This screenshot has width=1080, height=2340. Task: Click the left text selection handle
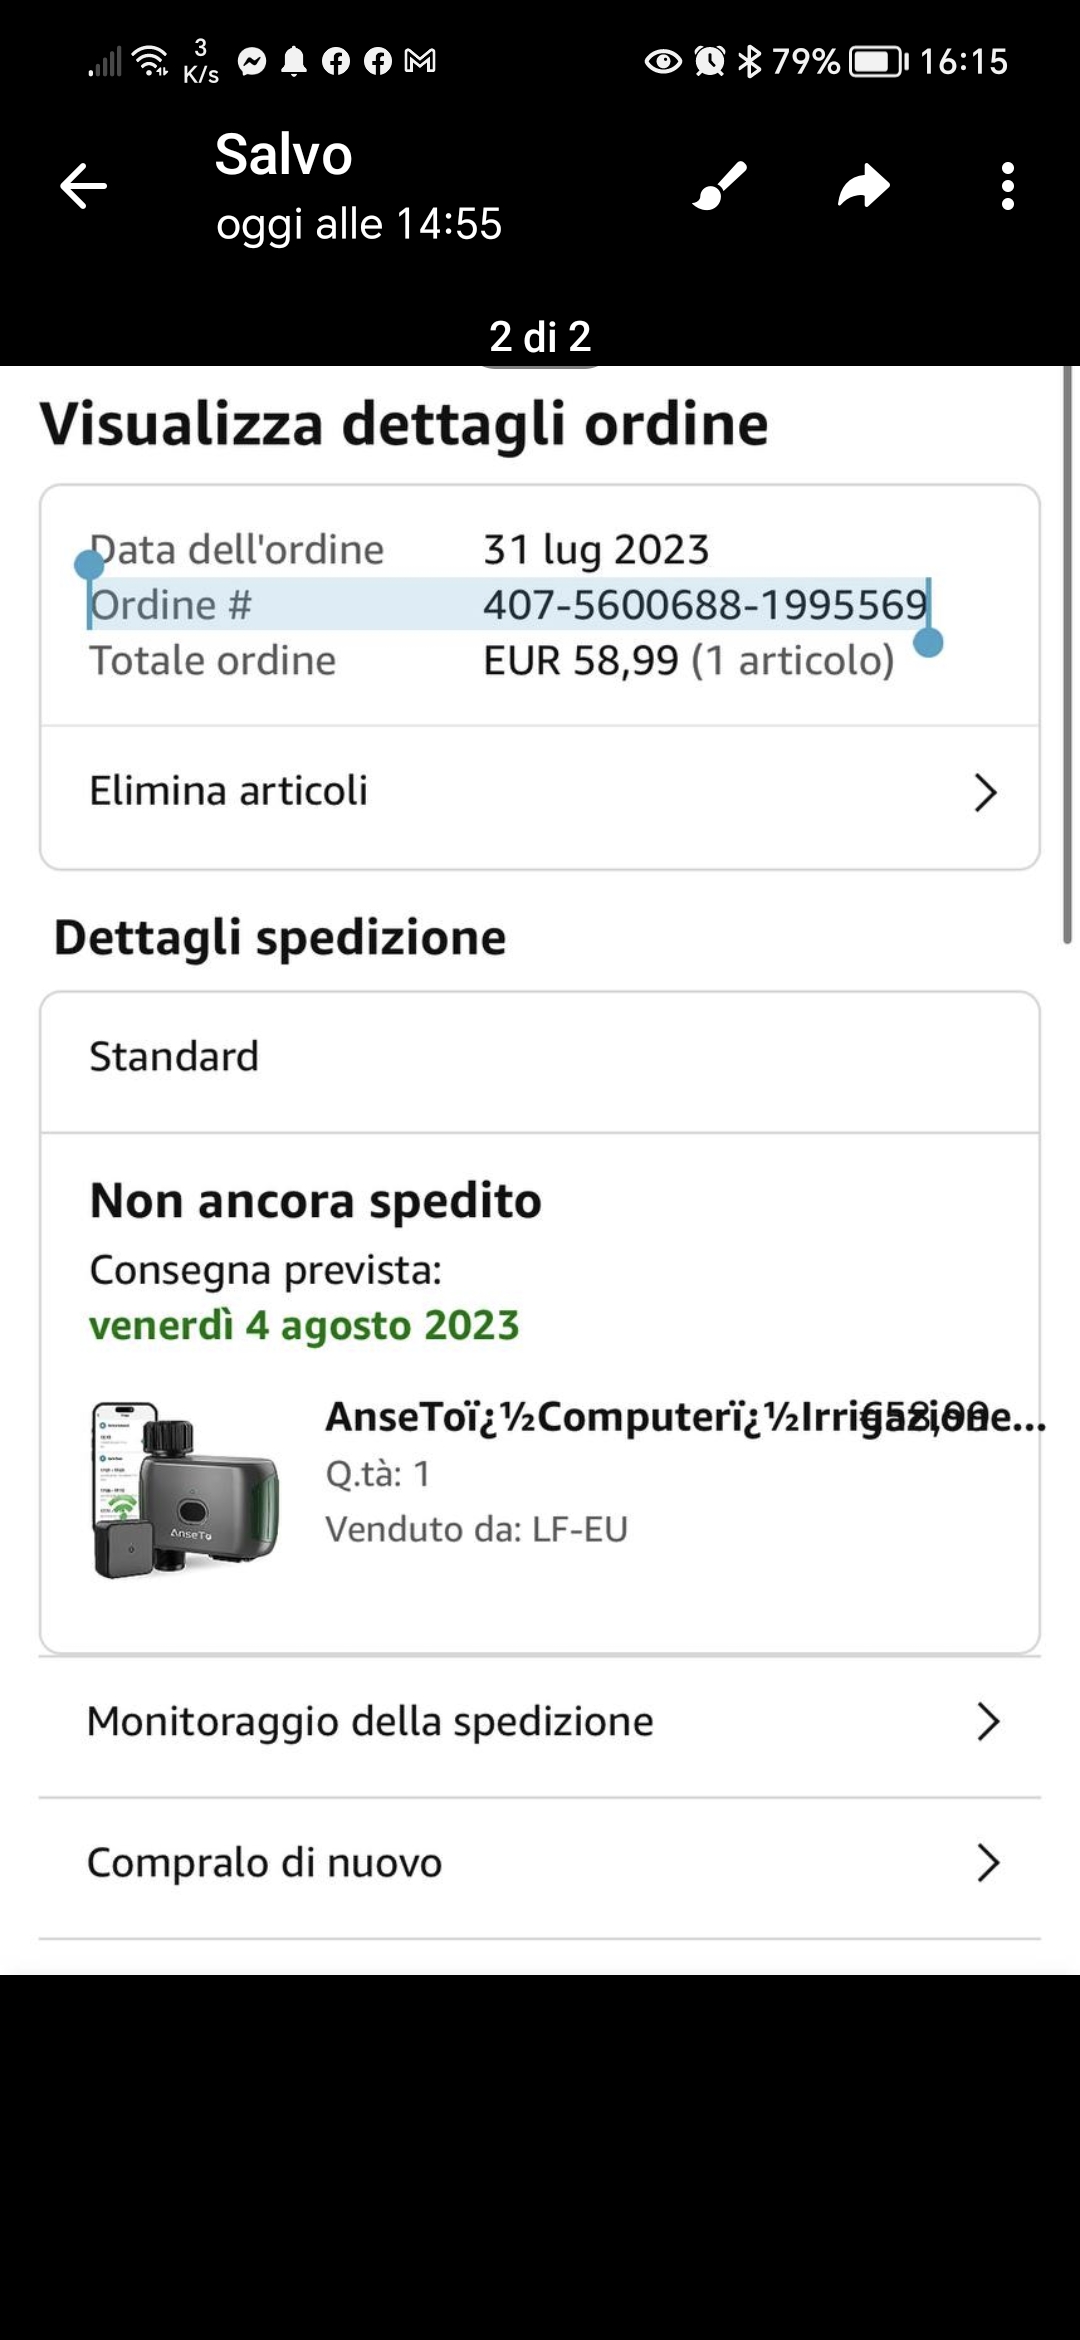(x=89, y=565)
